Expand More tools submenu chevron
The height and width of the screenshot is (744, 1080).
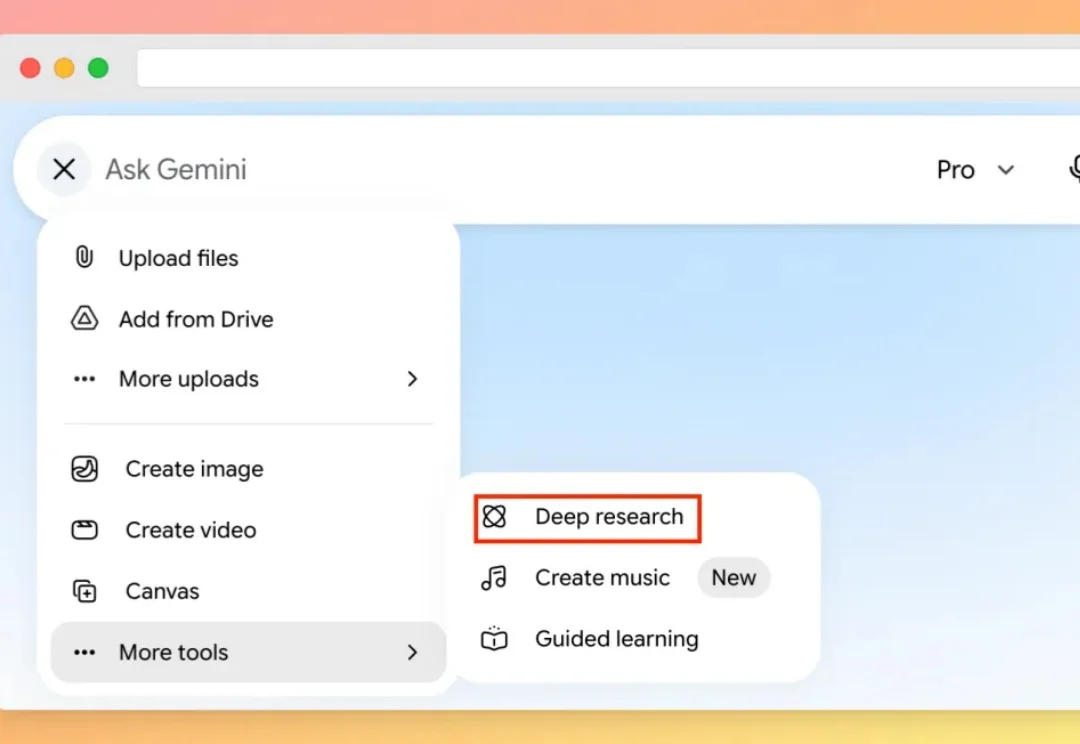(x=412, y=652)
